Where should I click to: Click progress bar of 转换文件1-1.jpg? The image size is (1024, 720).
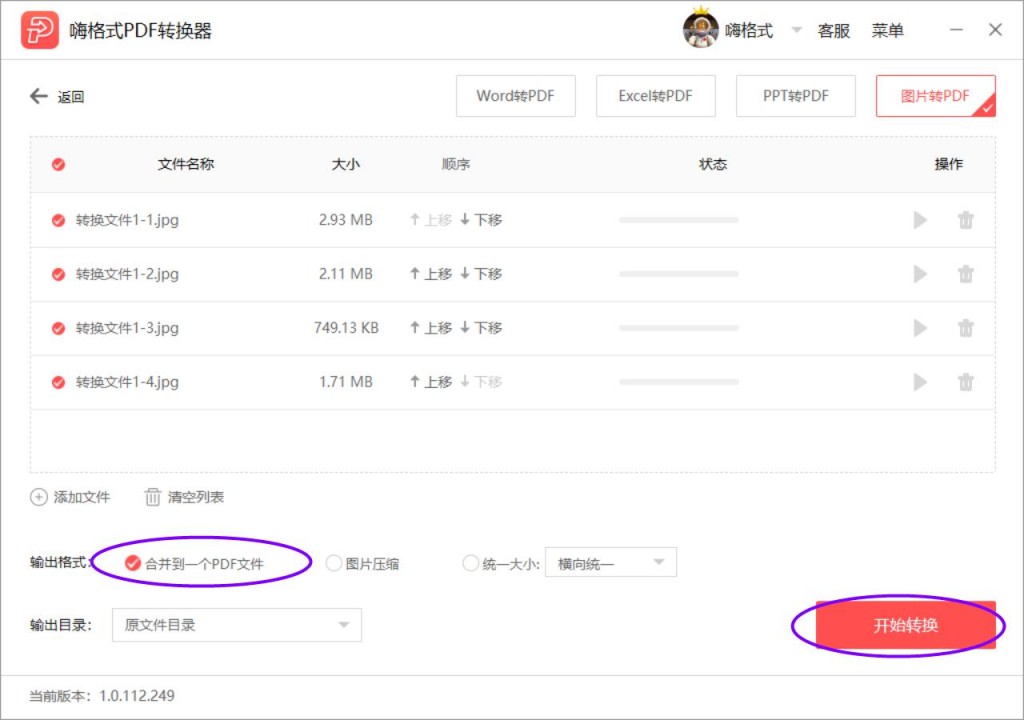point(679,220)
